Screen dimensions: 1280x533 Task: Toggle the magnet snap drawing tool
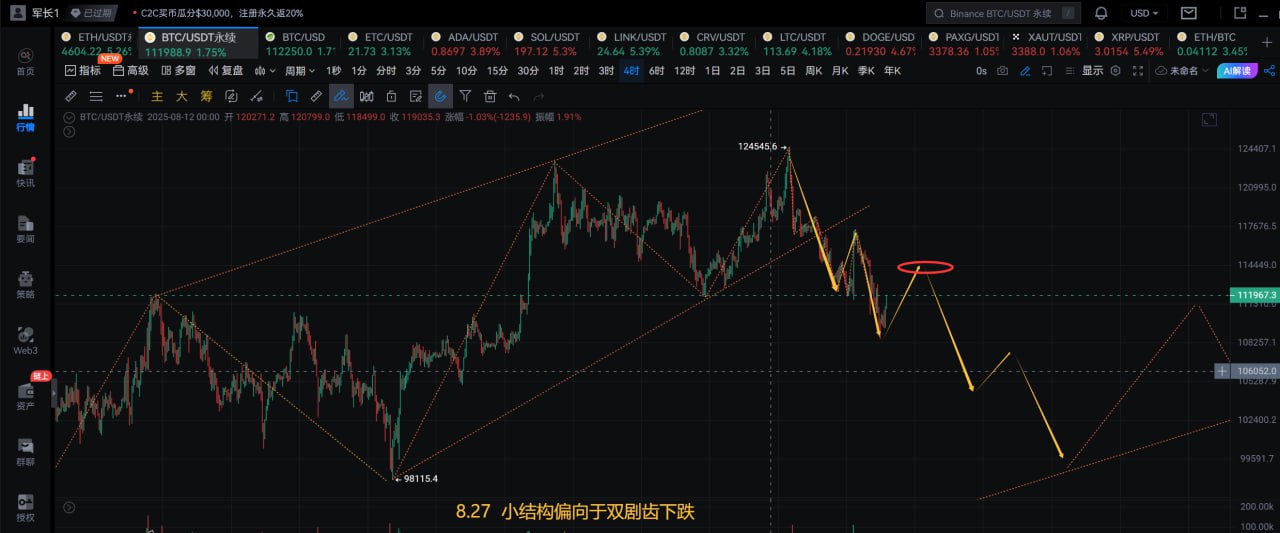[x=439, y=96]
